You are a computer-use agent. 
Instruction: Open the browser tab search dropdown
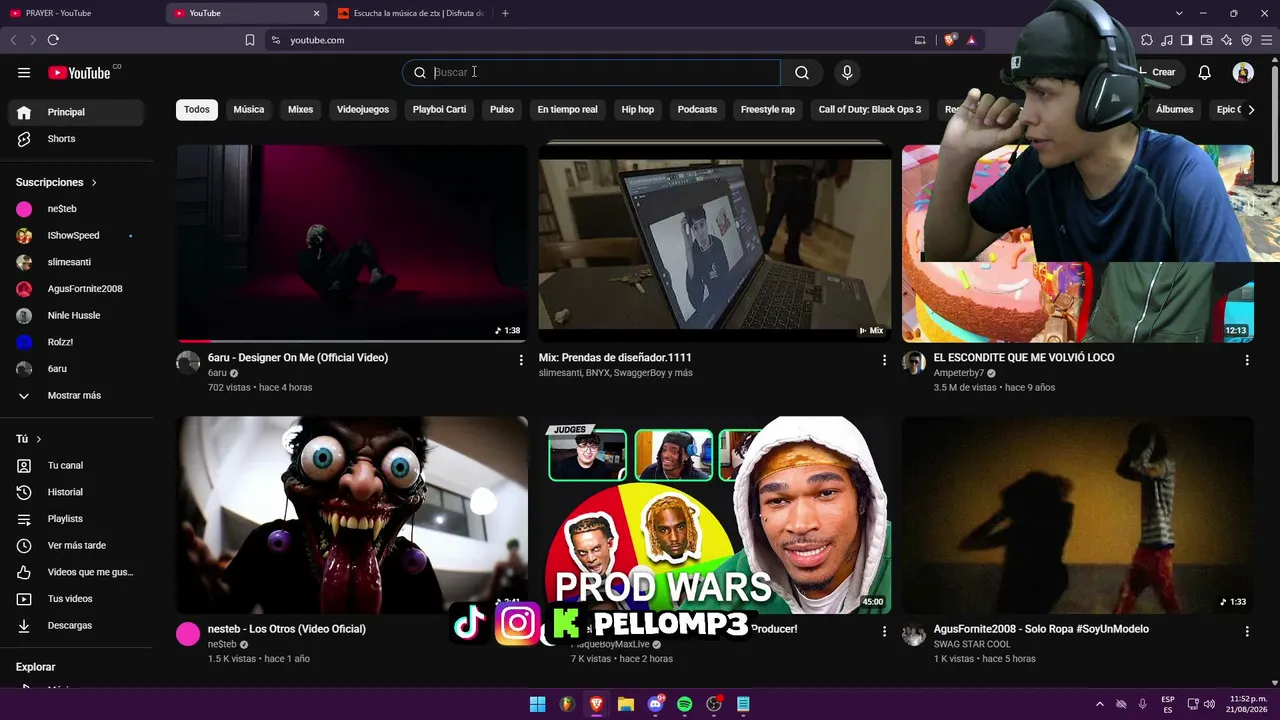pos(1179,13)
